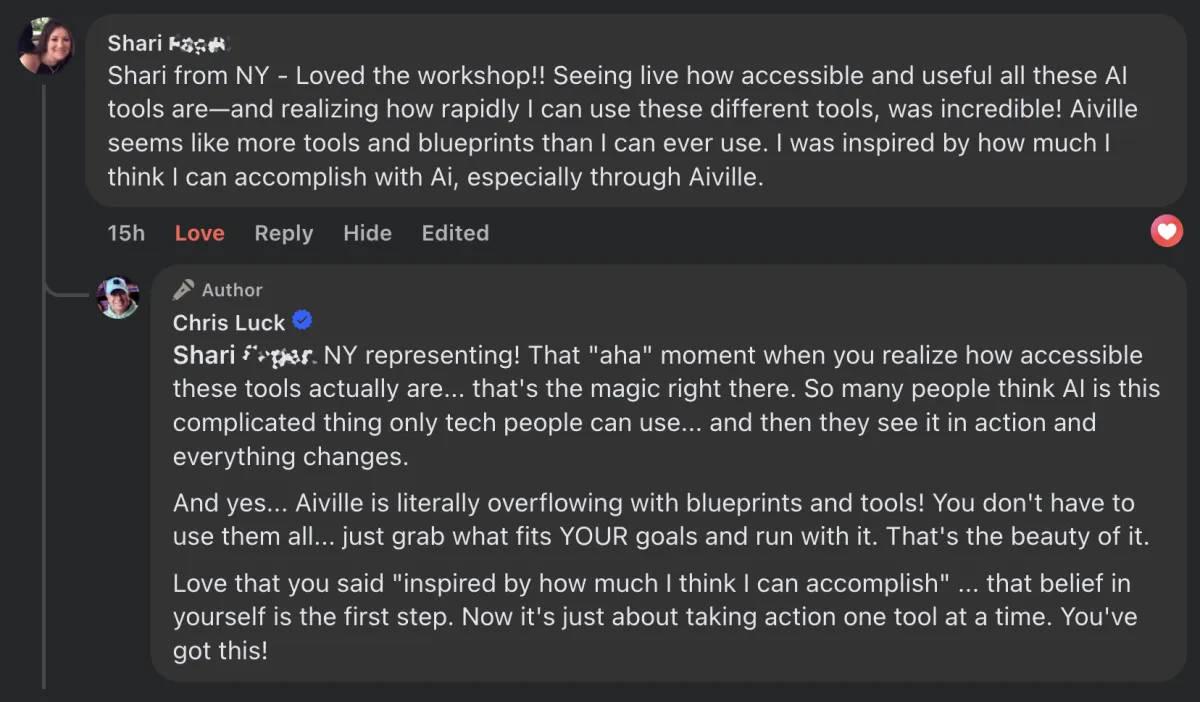
Task: Click the "NY representing!" reply paragraph
Action: click(x=660, y=405)
